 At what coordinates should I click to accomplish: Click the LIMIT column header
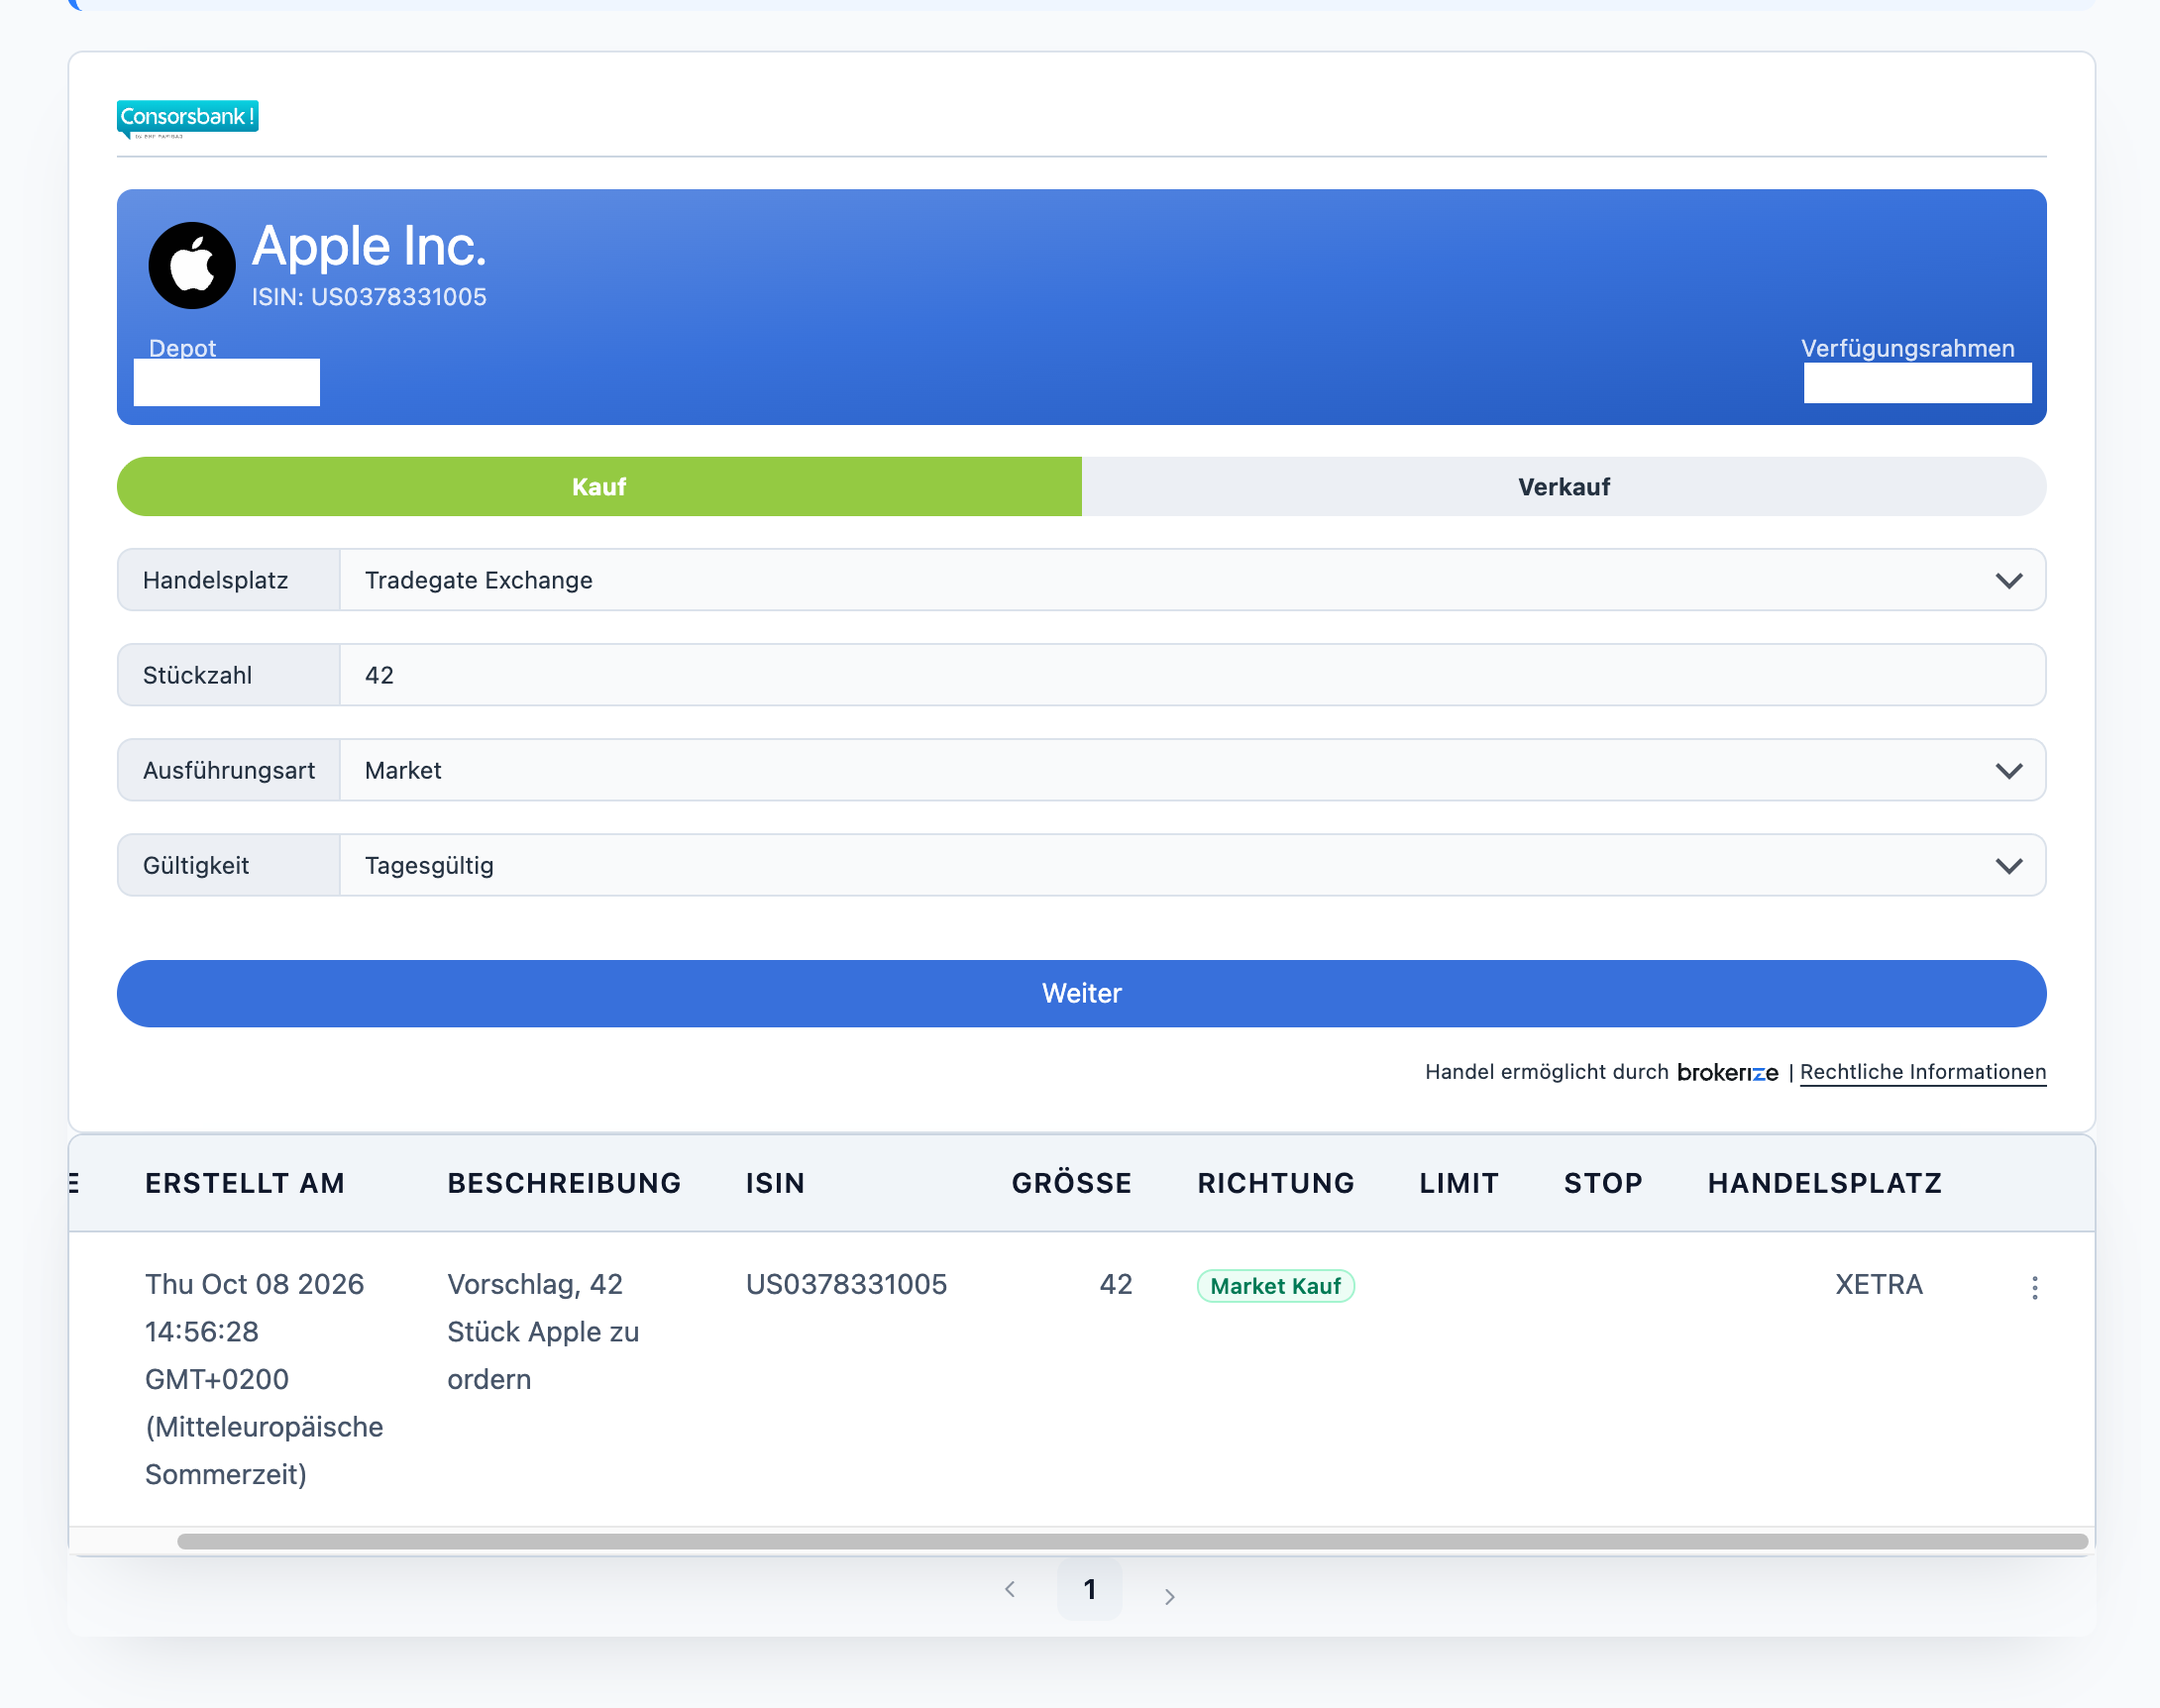(x=1459, y=1183)
